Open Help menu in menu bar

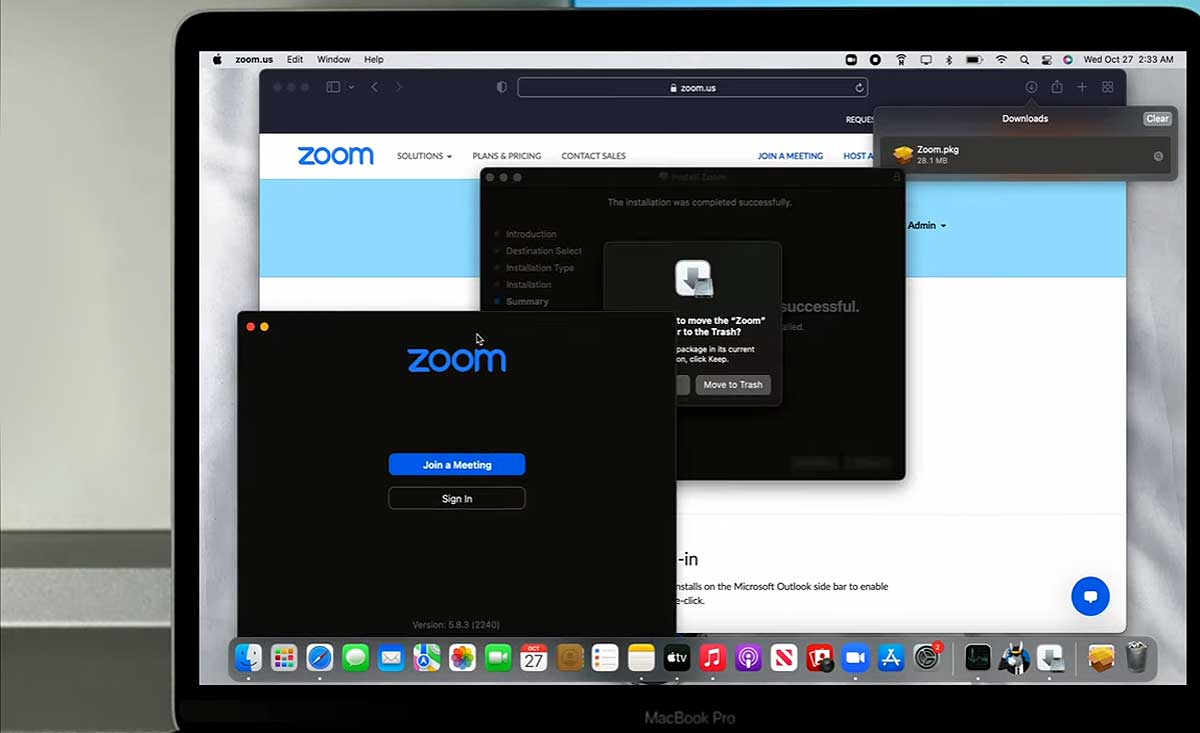pos(373,59)
